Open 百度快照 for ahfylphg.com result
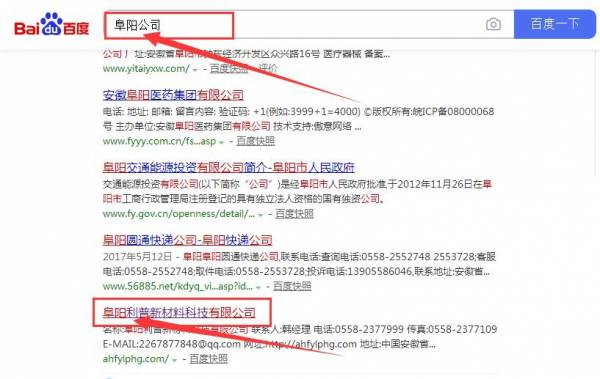 point(209,359)
